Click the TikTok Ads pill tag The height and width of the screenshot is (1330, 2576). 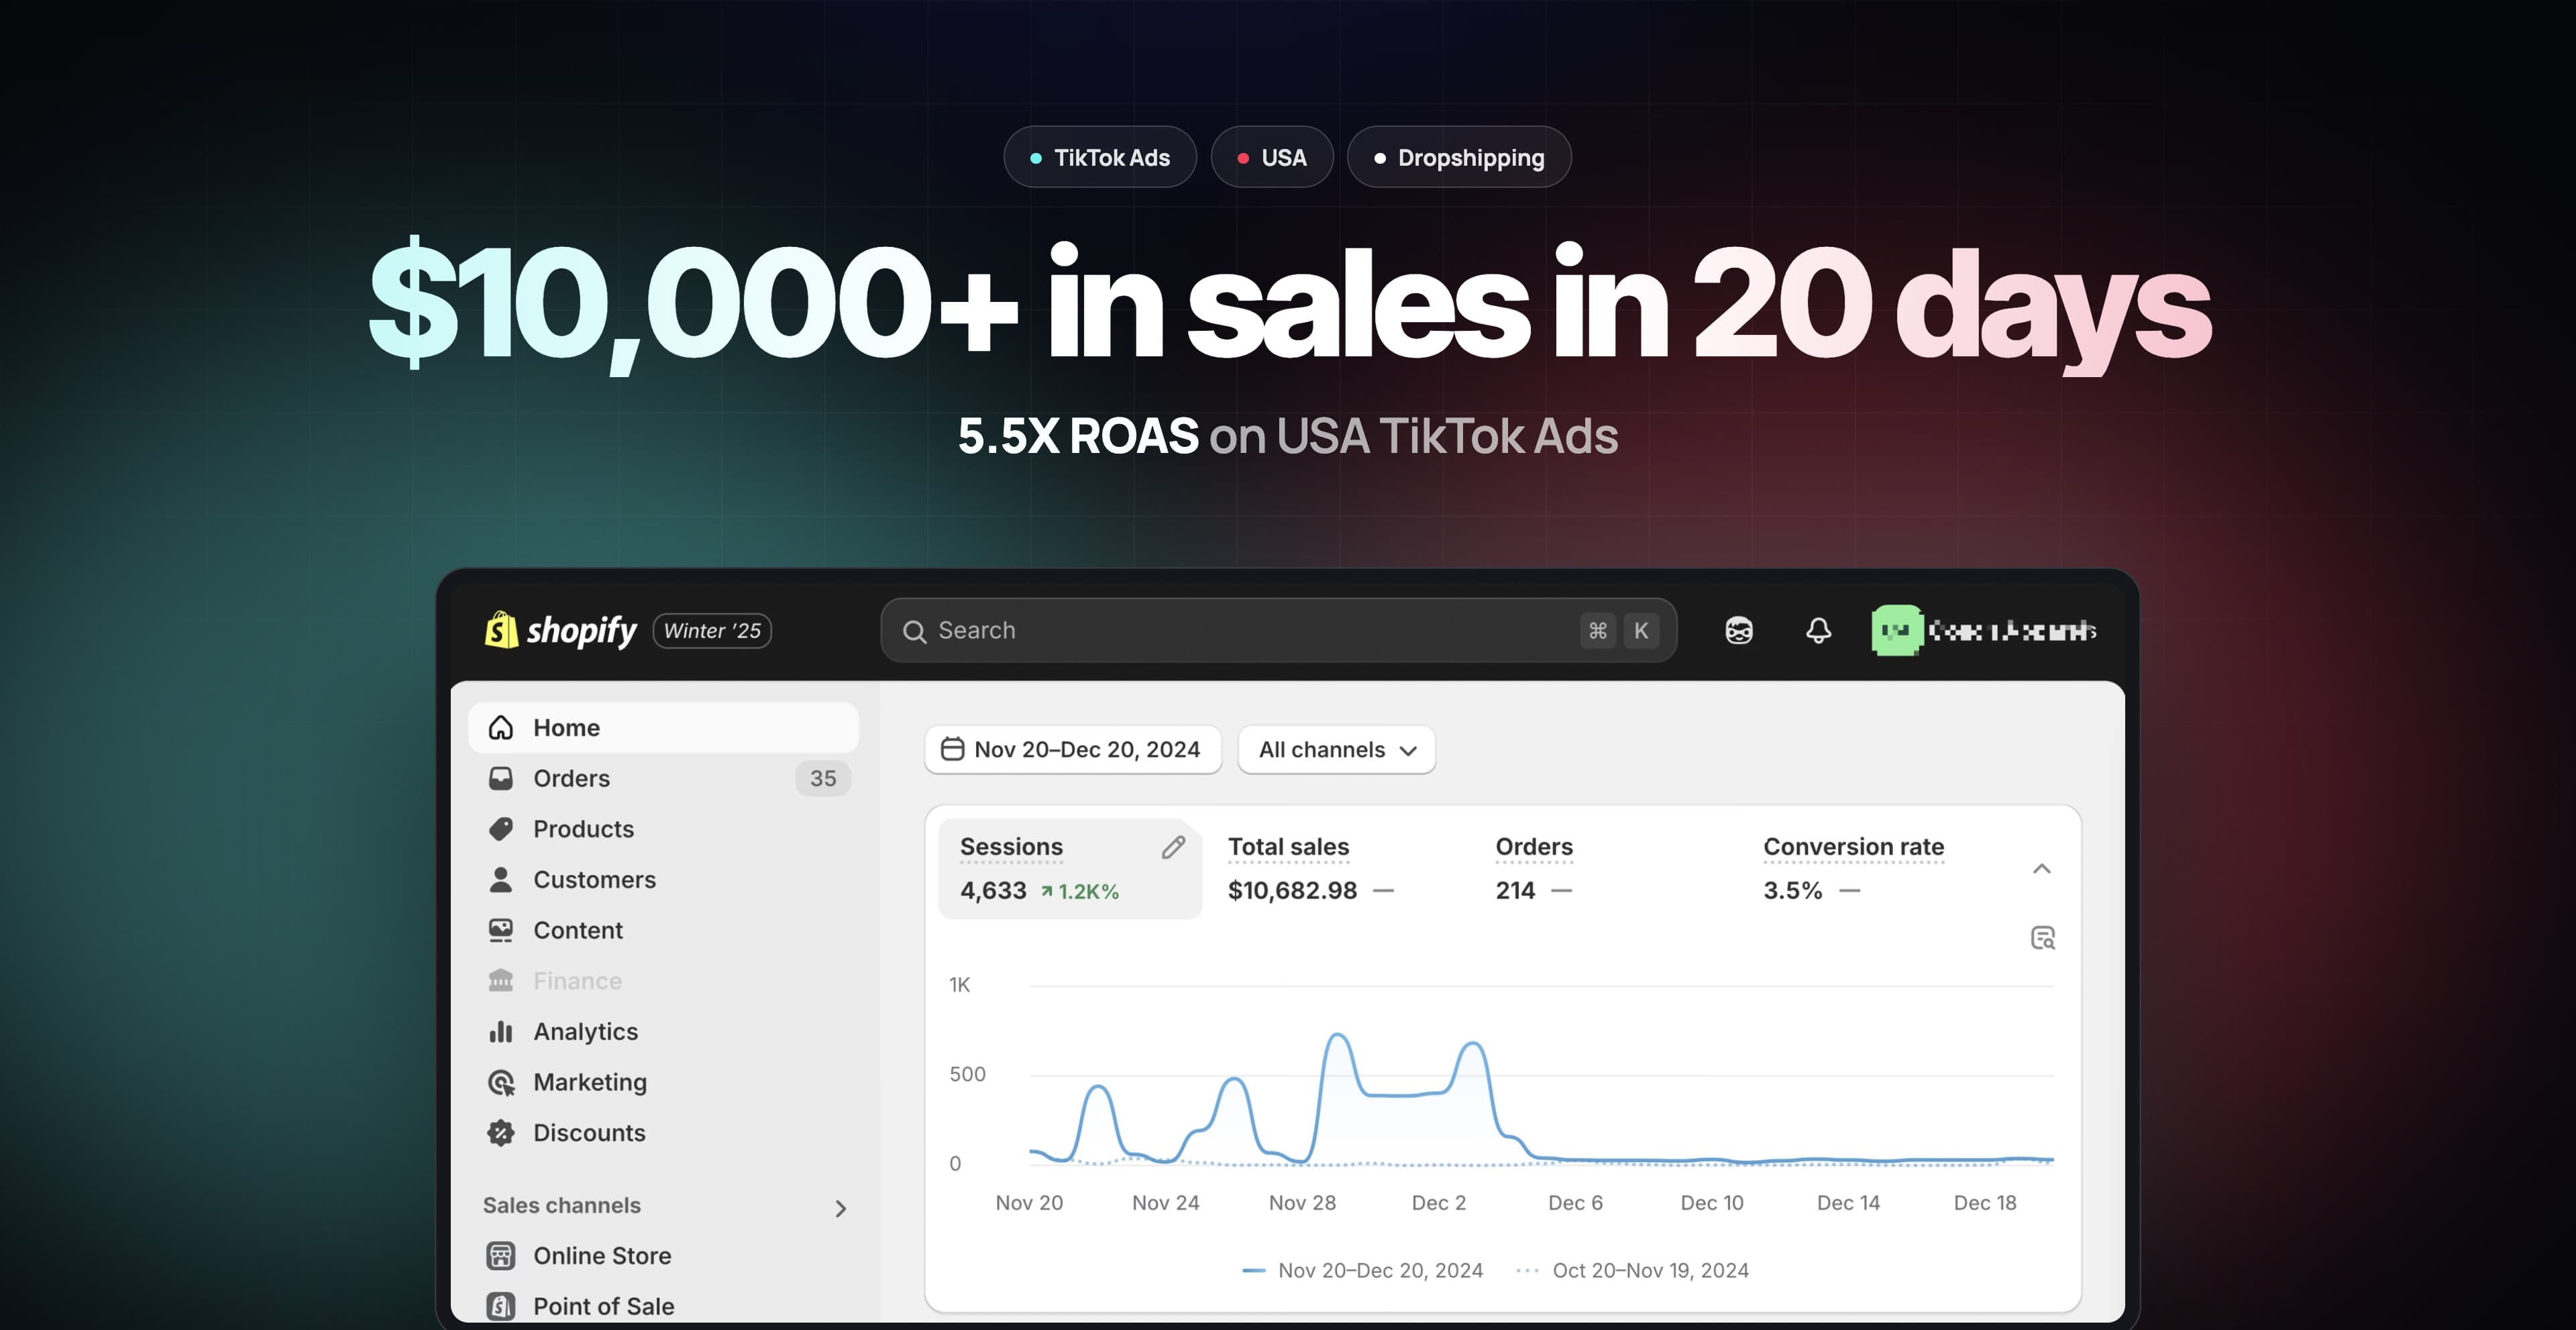pyautogui.click(x=1100, y=157)
